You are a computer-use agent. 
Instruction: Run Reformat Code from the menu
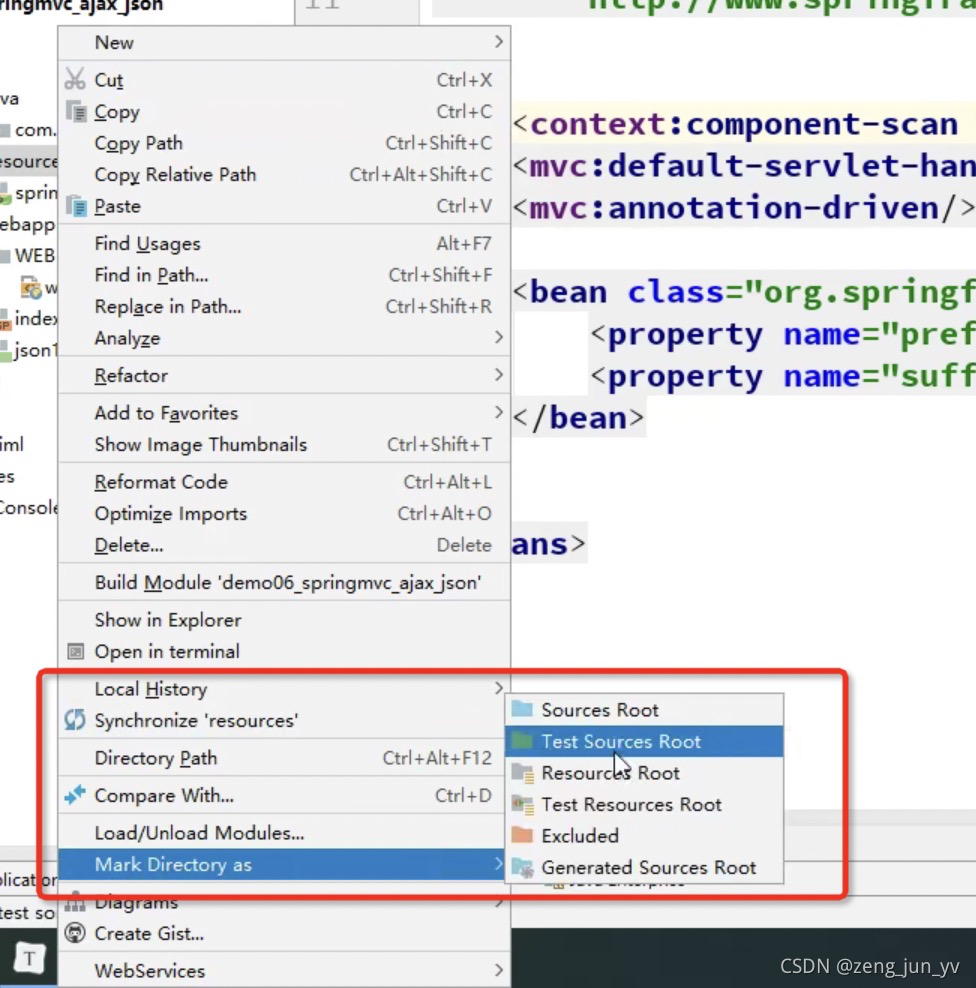click(x=284, y=482)
